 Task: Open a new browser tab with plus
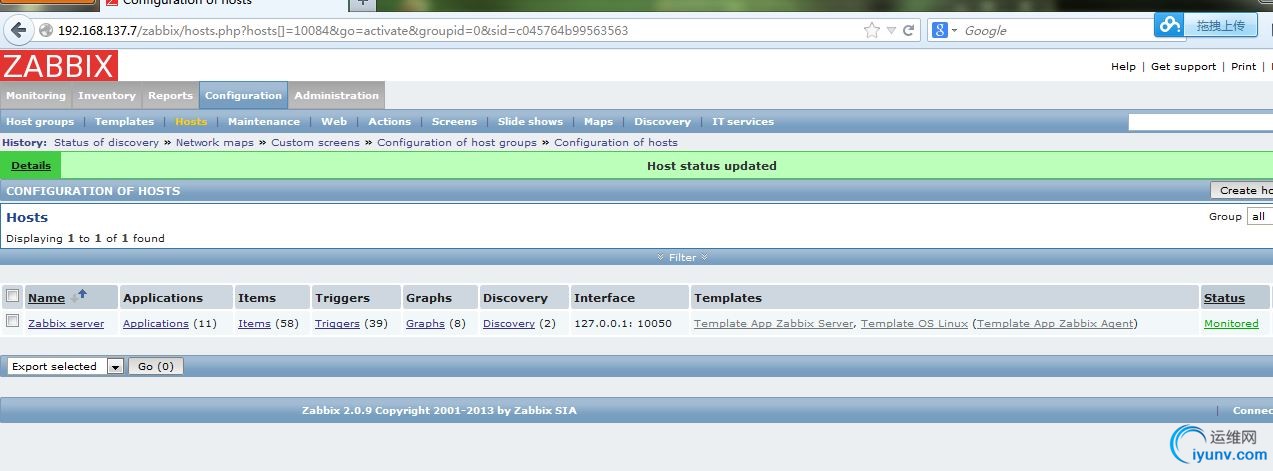pos(363,3)
